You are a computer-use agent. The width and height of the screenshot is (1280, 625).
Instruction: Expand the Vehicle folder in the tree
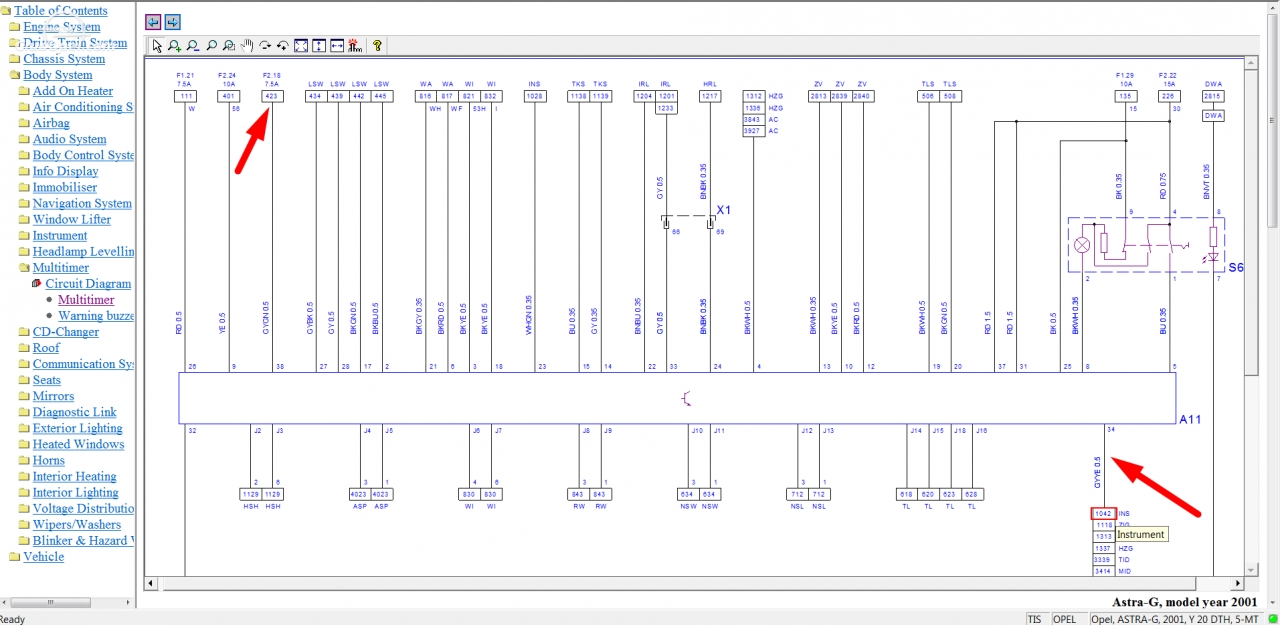click(15, 557)
